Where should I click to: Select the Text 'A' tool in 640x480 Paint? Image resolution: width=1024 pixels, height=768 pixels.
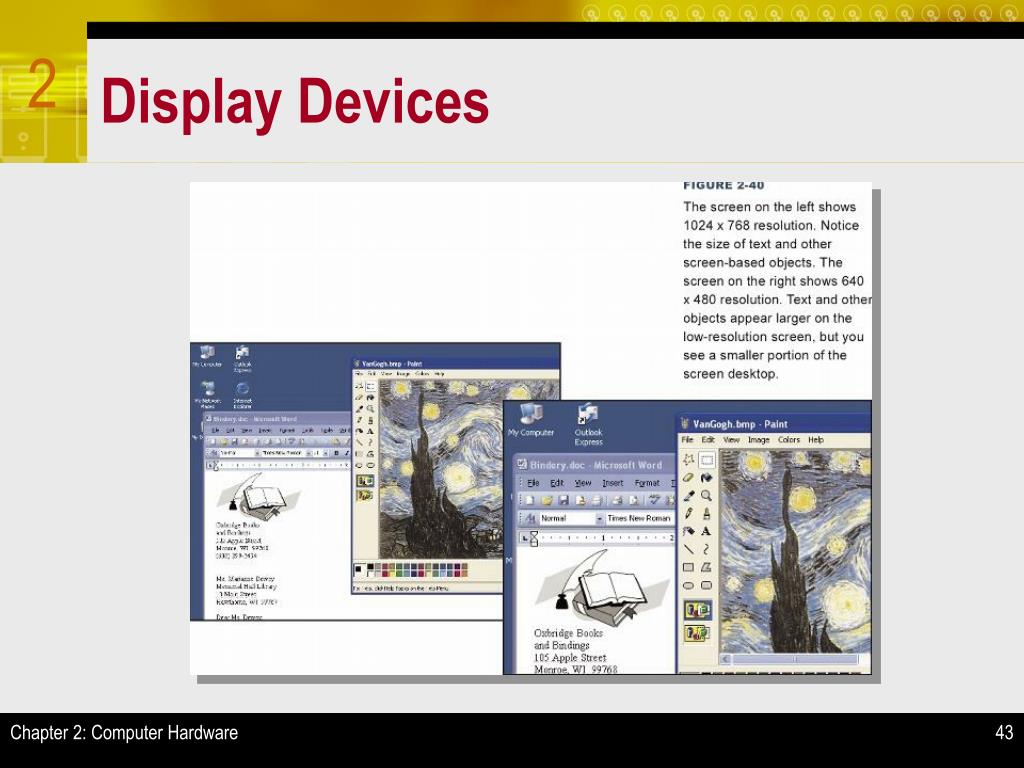tap(706, 531)
